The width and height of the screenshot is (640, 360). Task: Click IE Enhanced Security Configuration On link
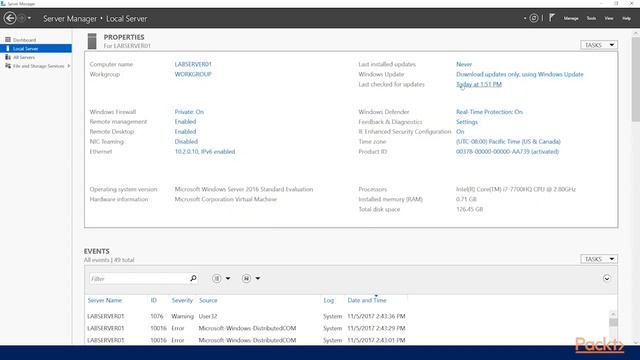[460, 132]
